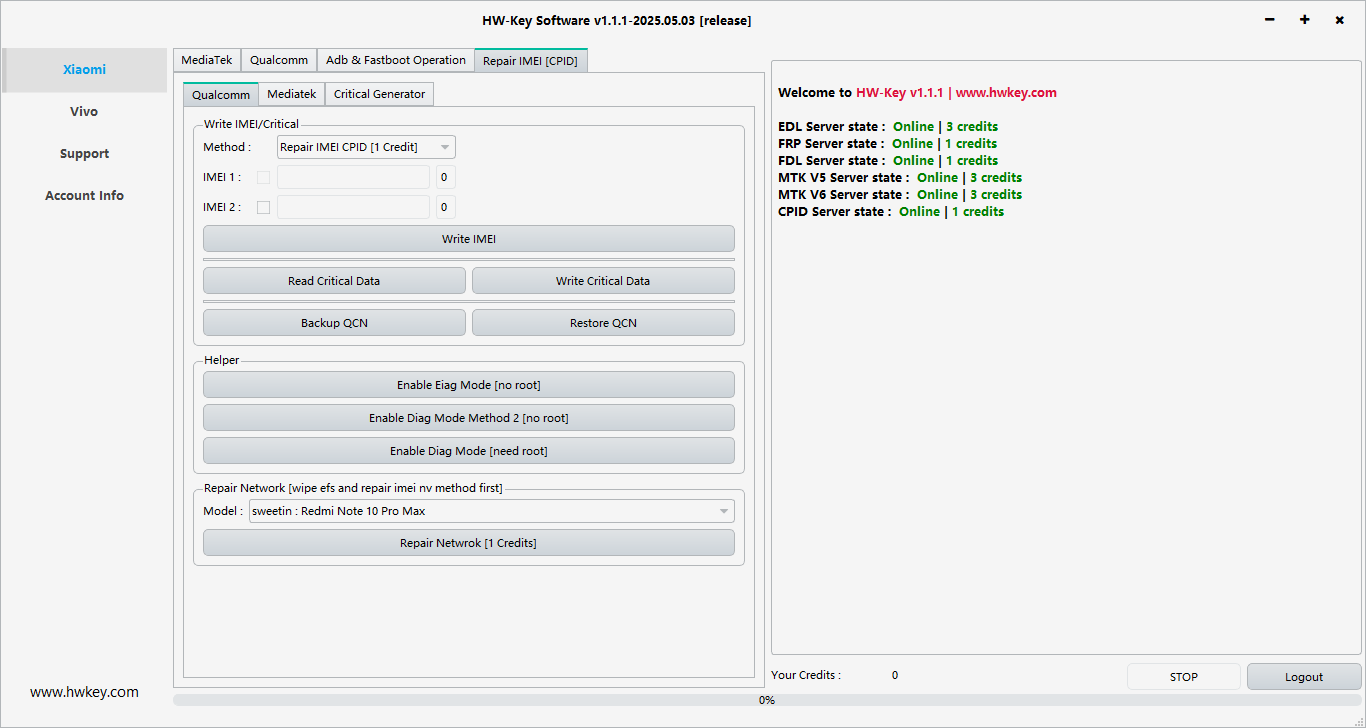Click www.hwkey.com text at sidebar bottom

click(84, 692)
